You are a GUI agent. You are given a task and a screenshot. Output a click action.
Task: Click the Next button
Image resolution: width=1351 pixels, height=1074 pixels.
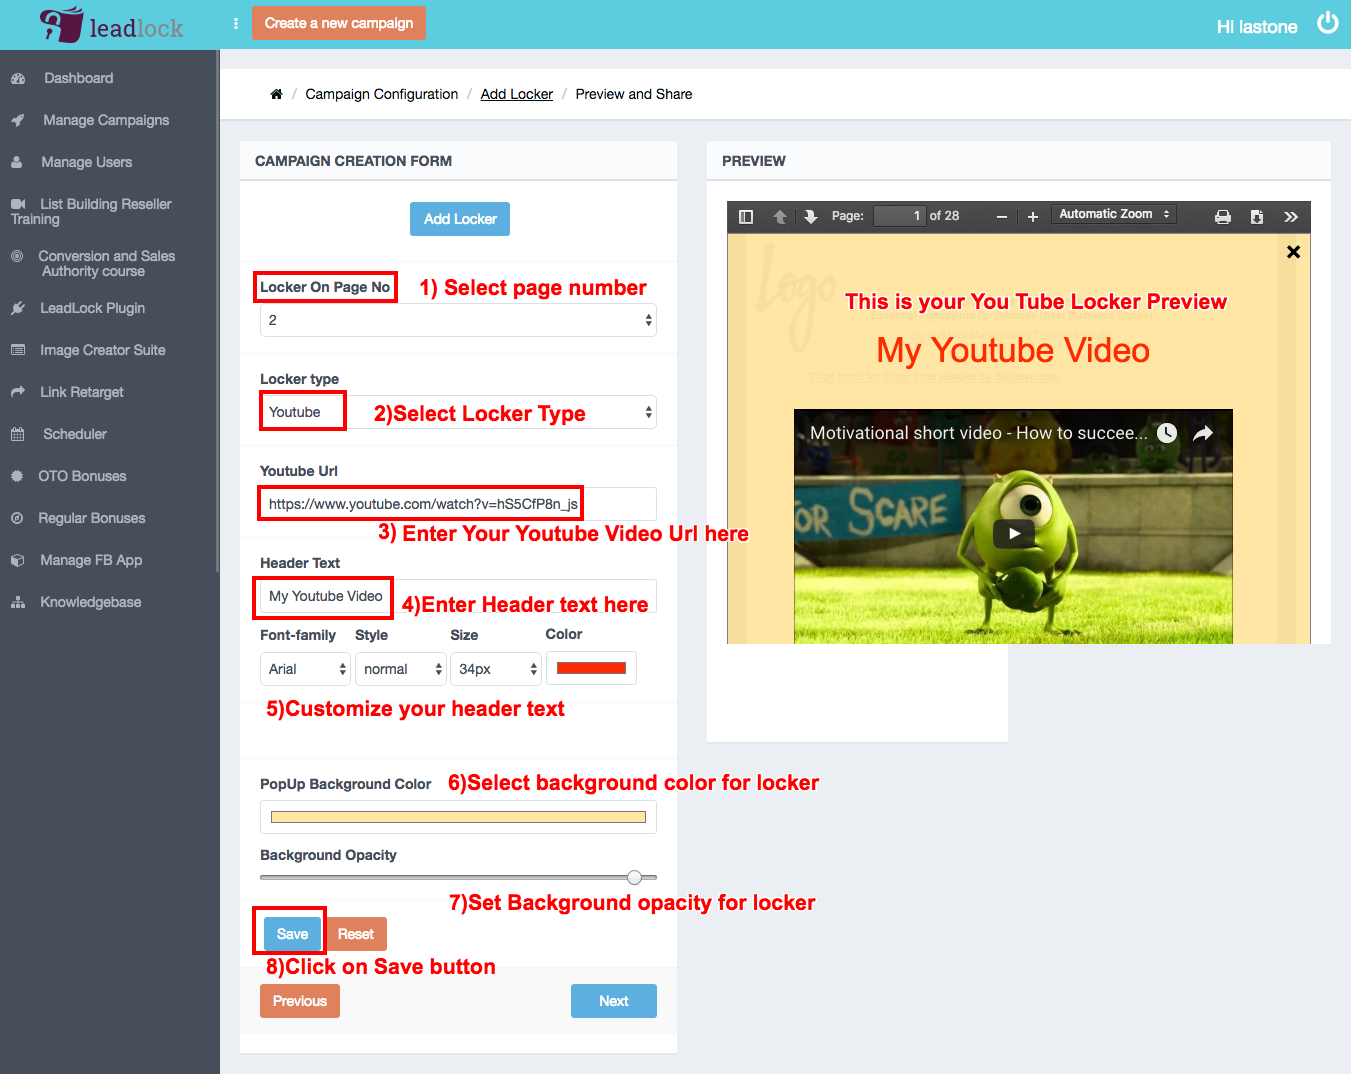(614, 1001)
